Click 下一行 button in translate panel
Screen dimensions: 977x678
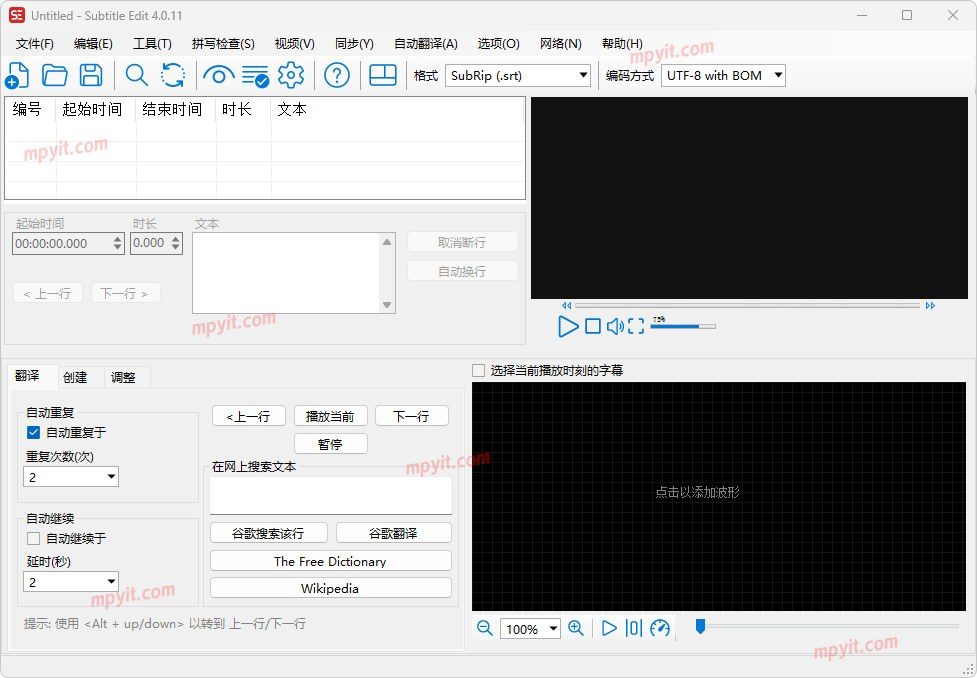[x=412, y=416]
